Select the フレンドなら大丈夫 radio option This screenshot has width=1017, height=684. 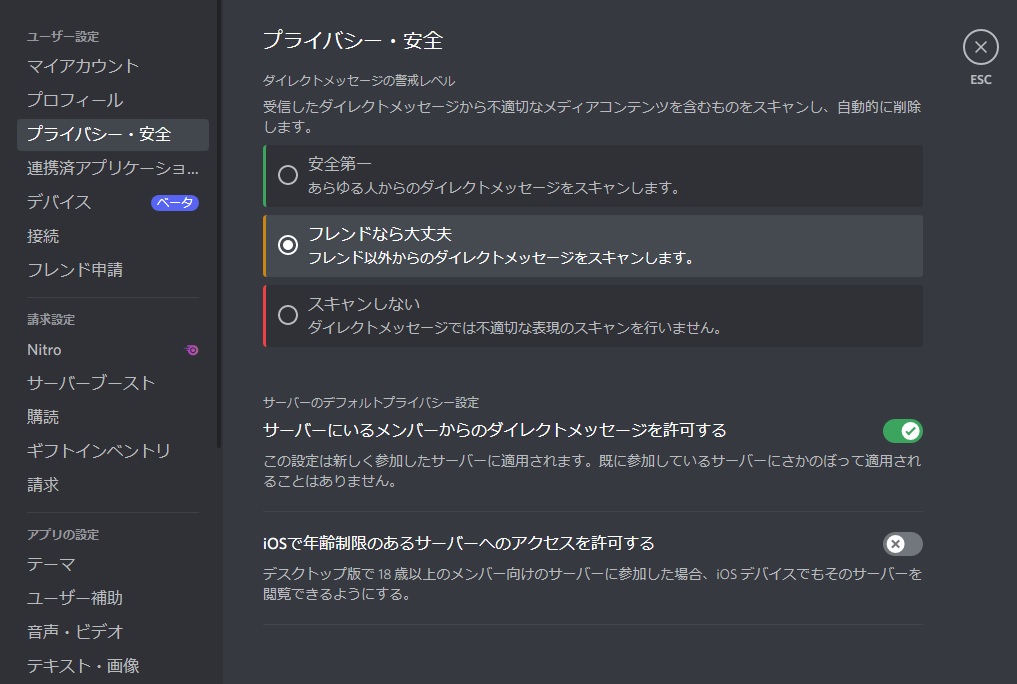(x=288, y=245)
